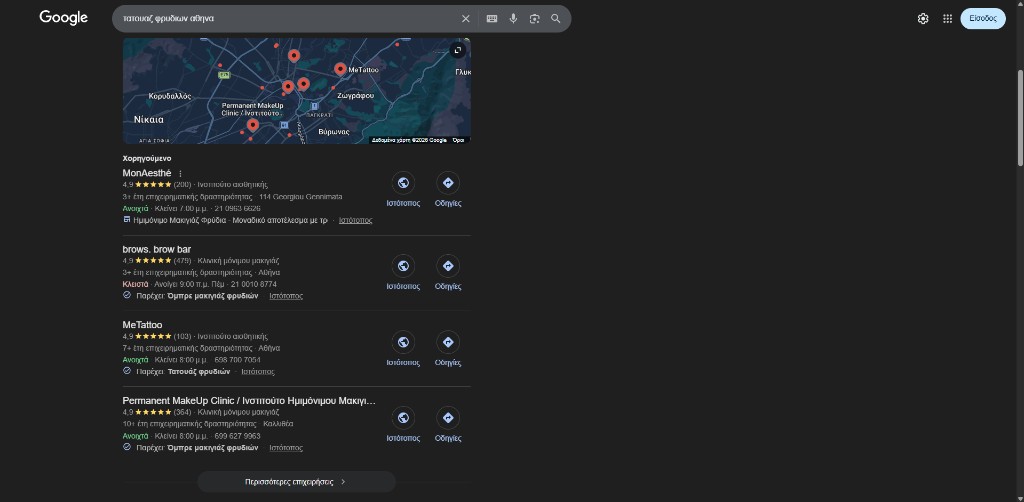Open Permanent MakeUp Clinic listing title
1024x502 pixels.
[x=249, y=401]
